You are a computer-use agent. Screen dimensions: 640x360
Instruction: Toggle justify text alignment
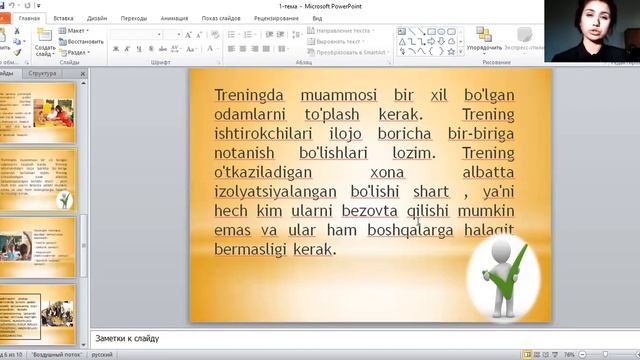coord(266,49)
